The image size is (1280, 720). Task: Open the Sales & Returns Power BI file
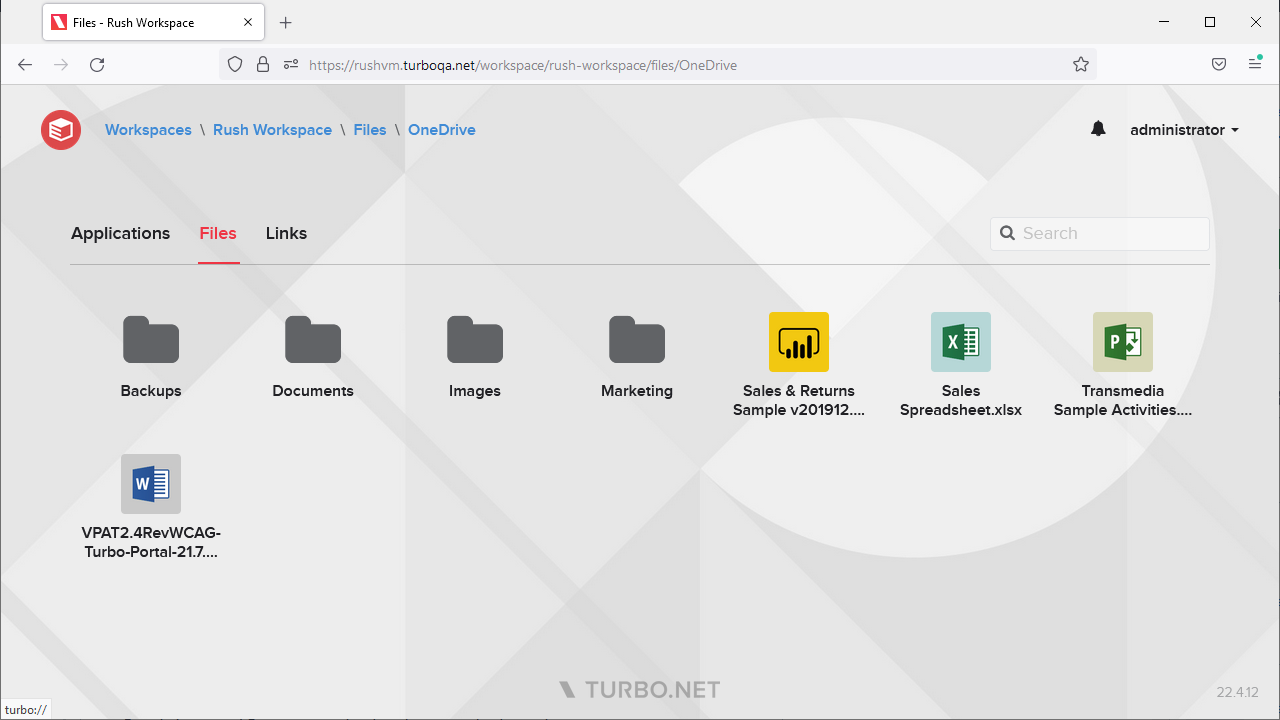tap(798, 341)
